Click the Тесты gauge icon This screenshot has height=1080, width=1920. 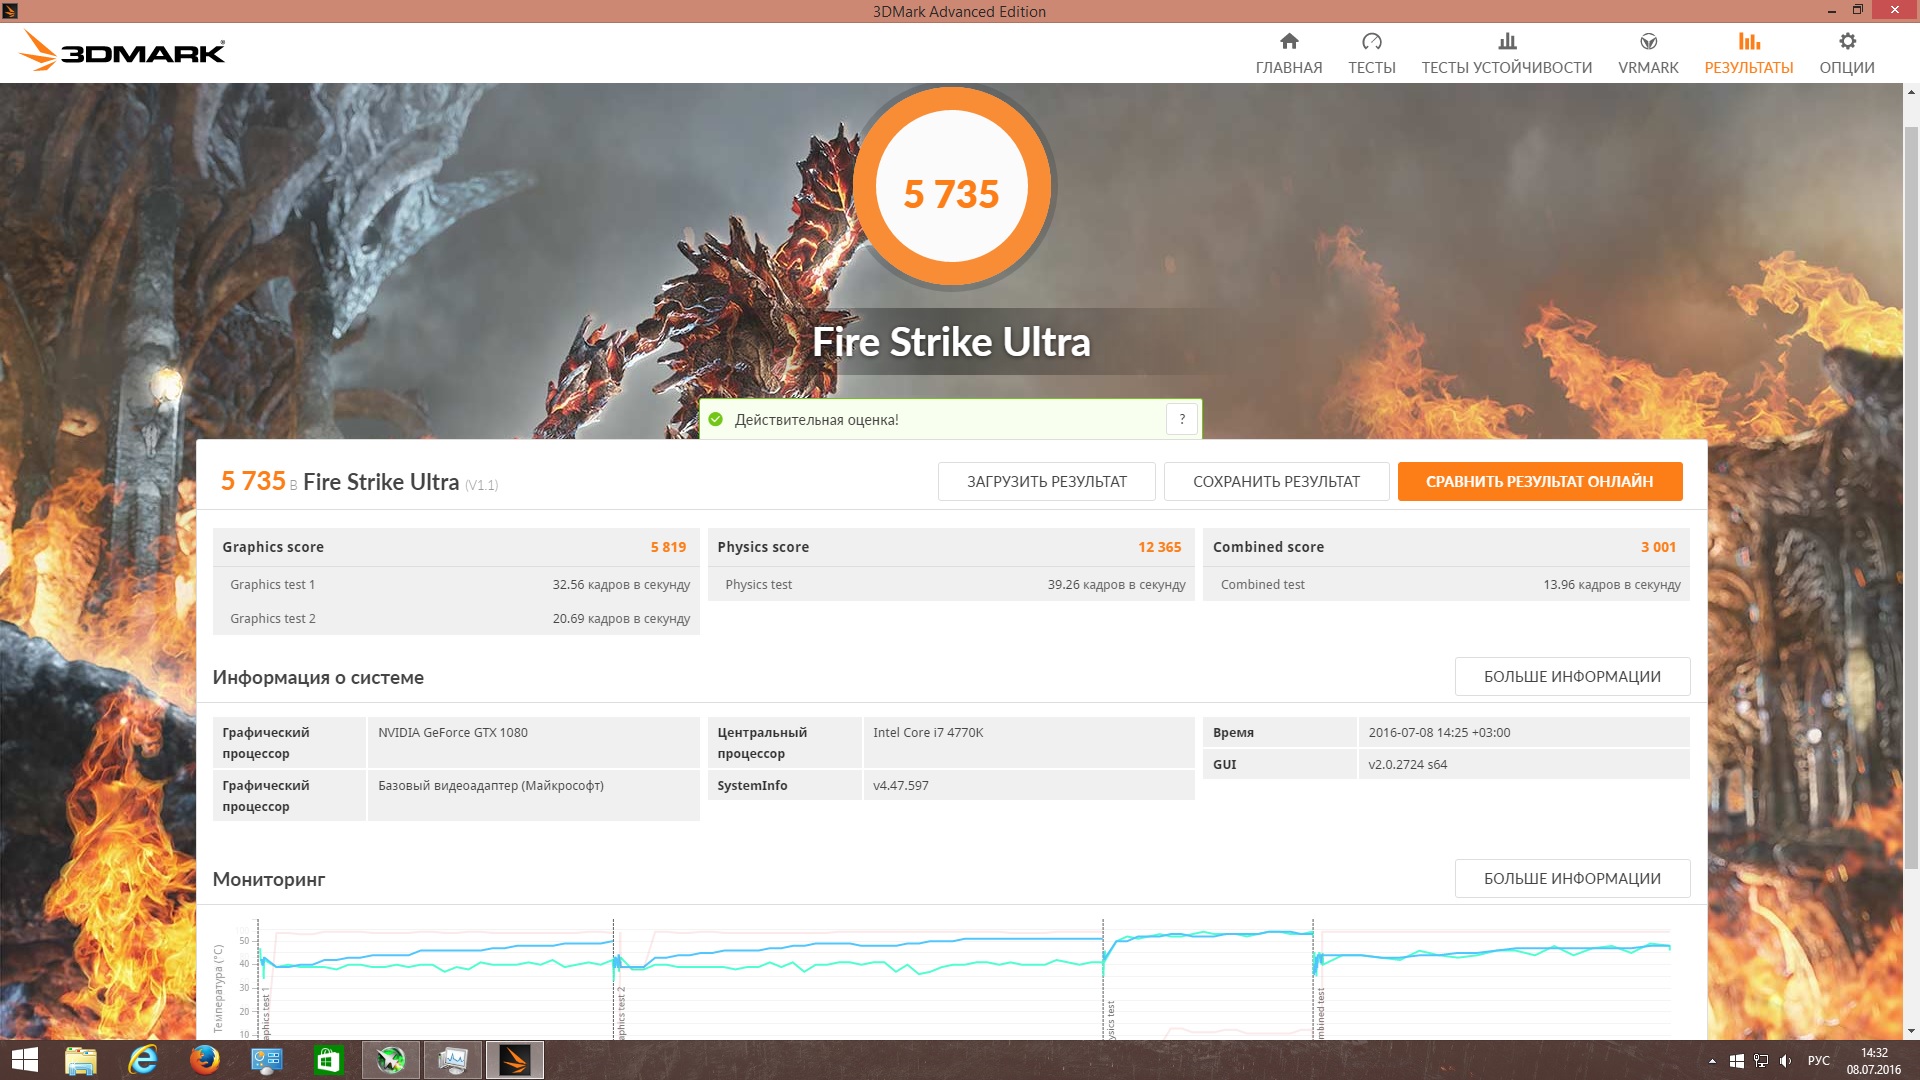coord(1371,42)
